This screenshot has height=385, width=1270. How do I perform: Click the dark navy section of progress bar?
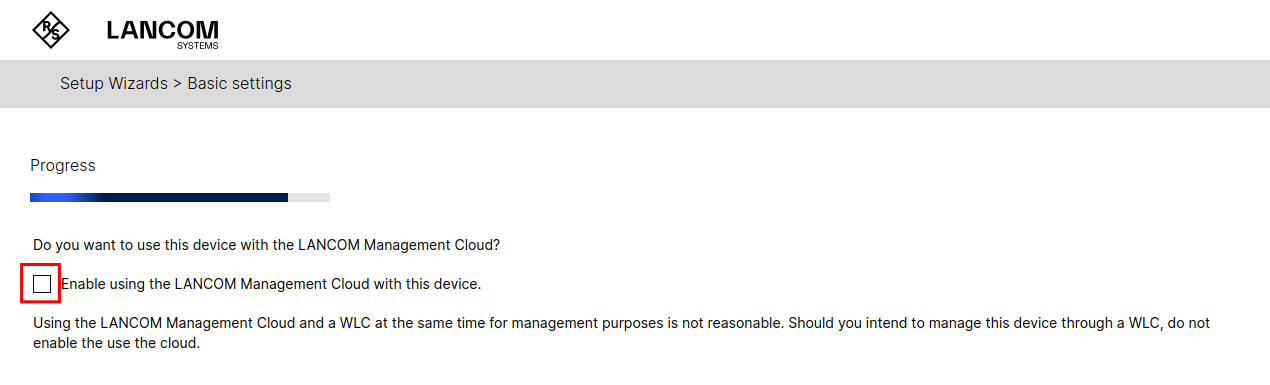tap(195, 198)
